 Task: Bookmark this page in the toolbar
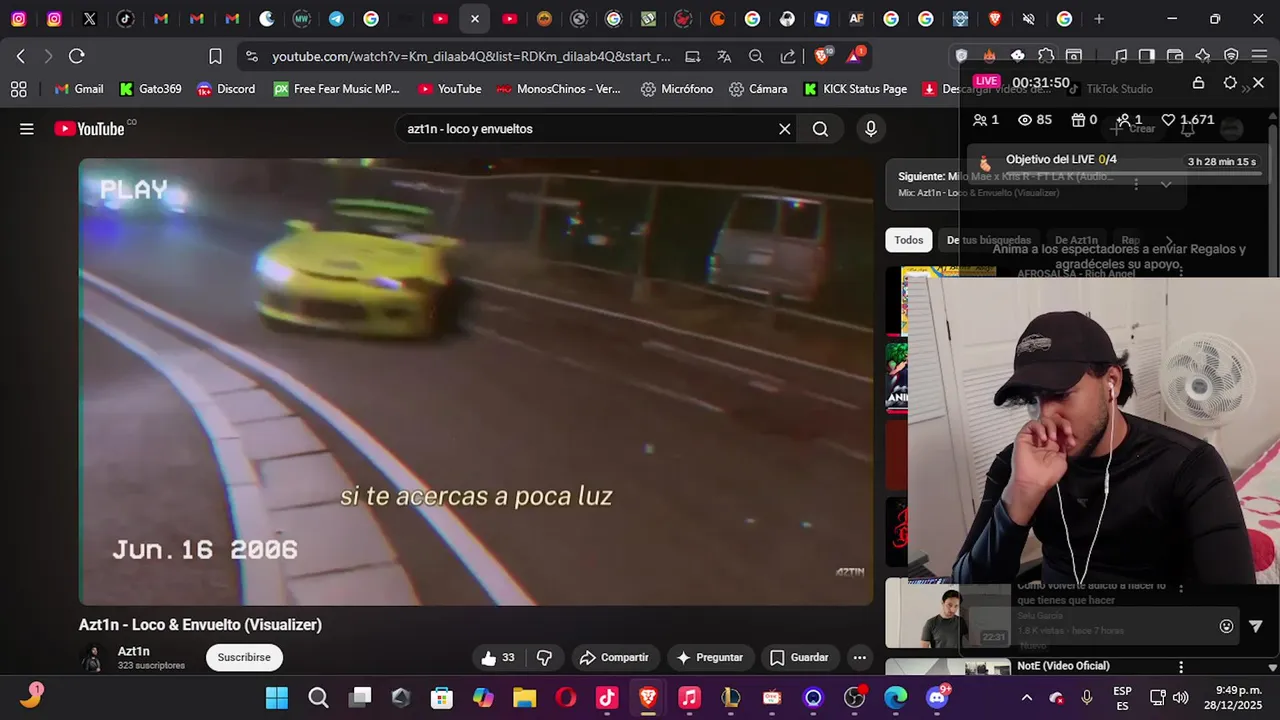pyautogui.click(x=215, y=56)
